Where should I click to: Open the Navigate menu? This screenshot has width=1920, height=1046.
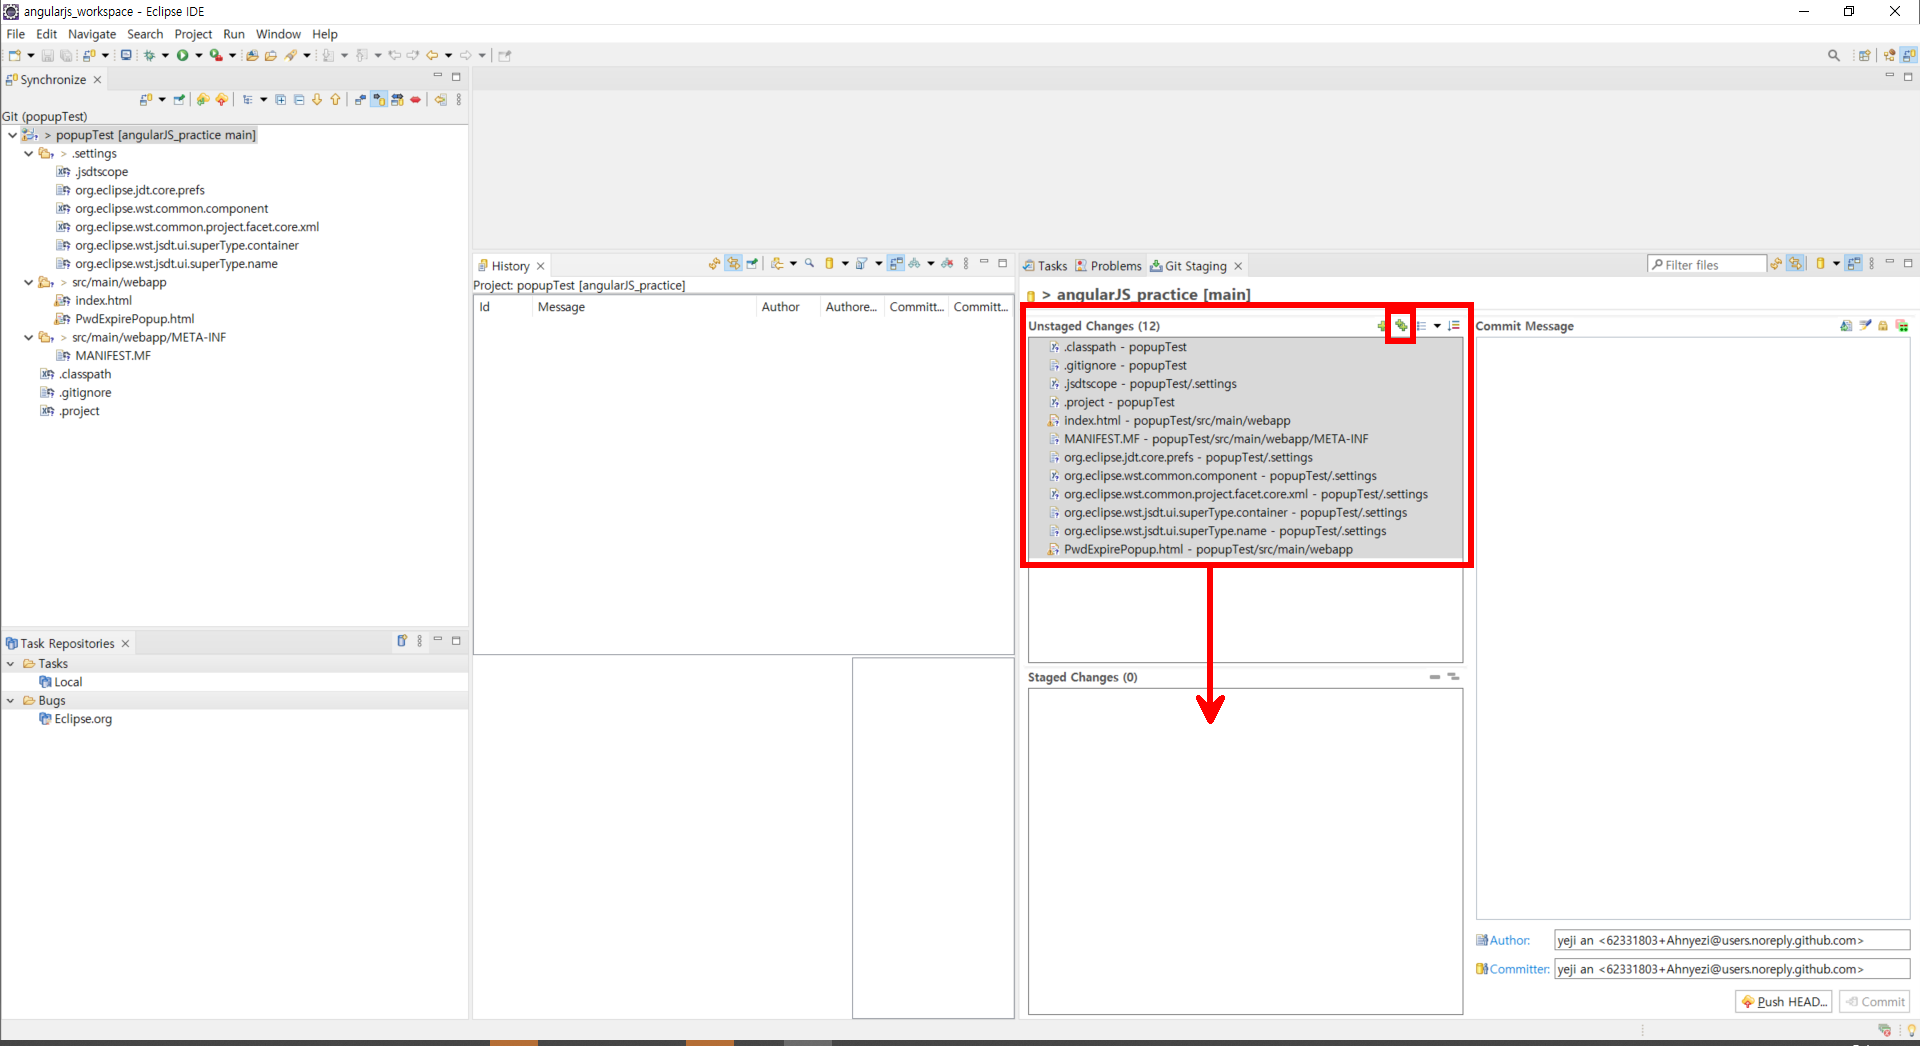coord(92,34)
